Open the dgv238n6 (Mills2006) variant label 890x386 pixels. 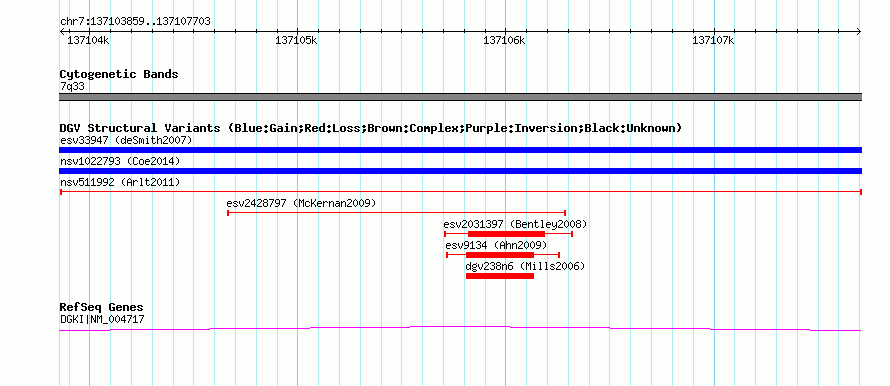click(525, 266)
